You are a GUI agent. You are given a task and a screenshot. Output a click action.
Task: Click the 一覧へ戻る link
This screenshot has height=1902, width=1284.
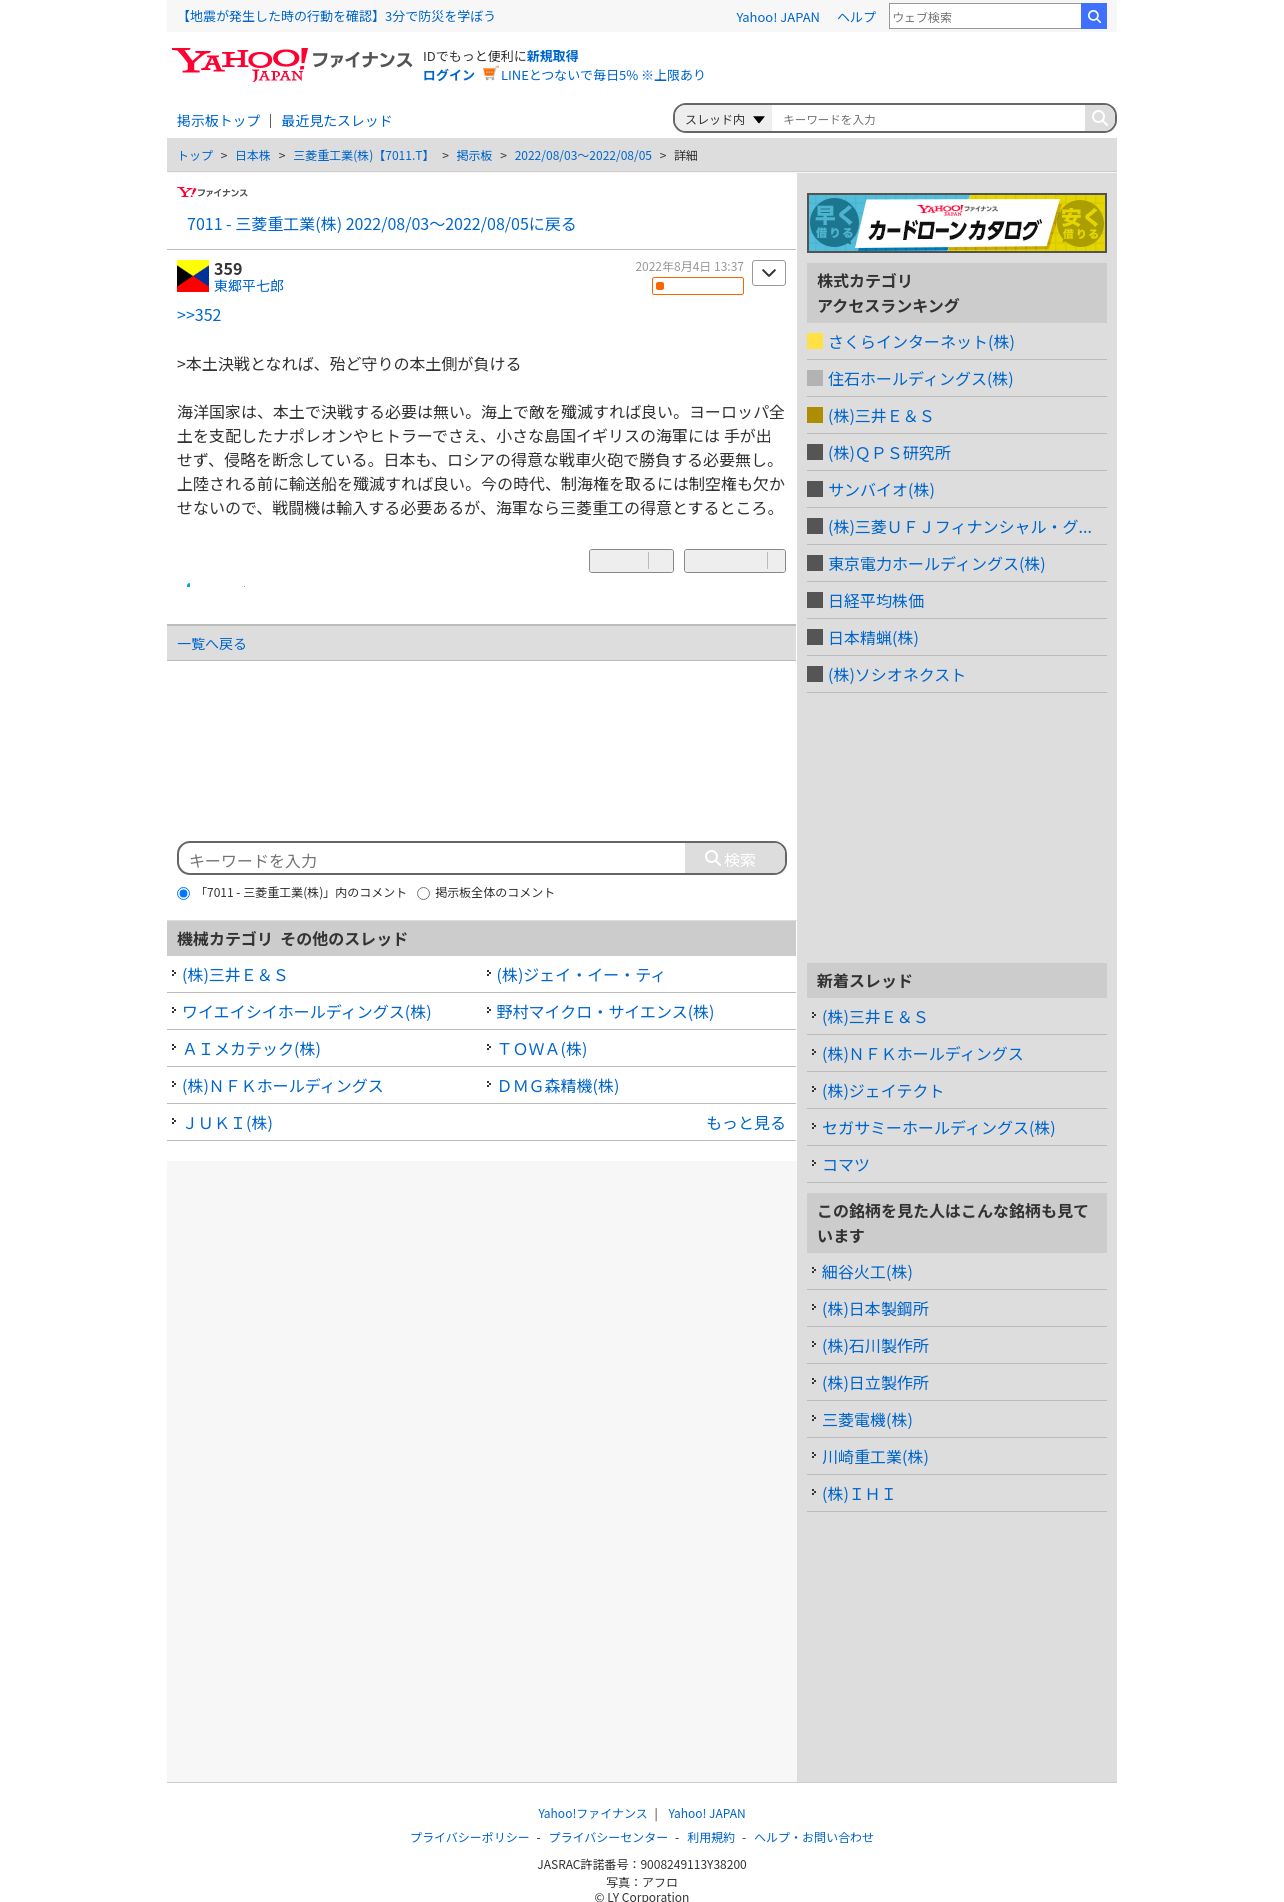click(211, 643)
